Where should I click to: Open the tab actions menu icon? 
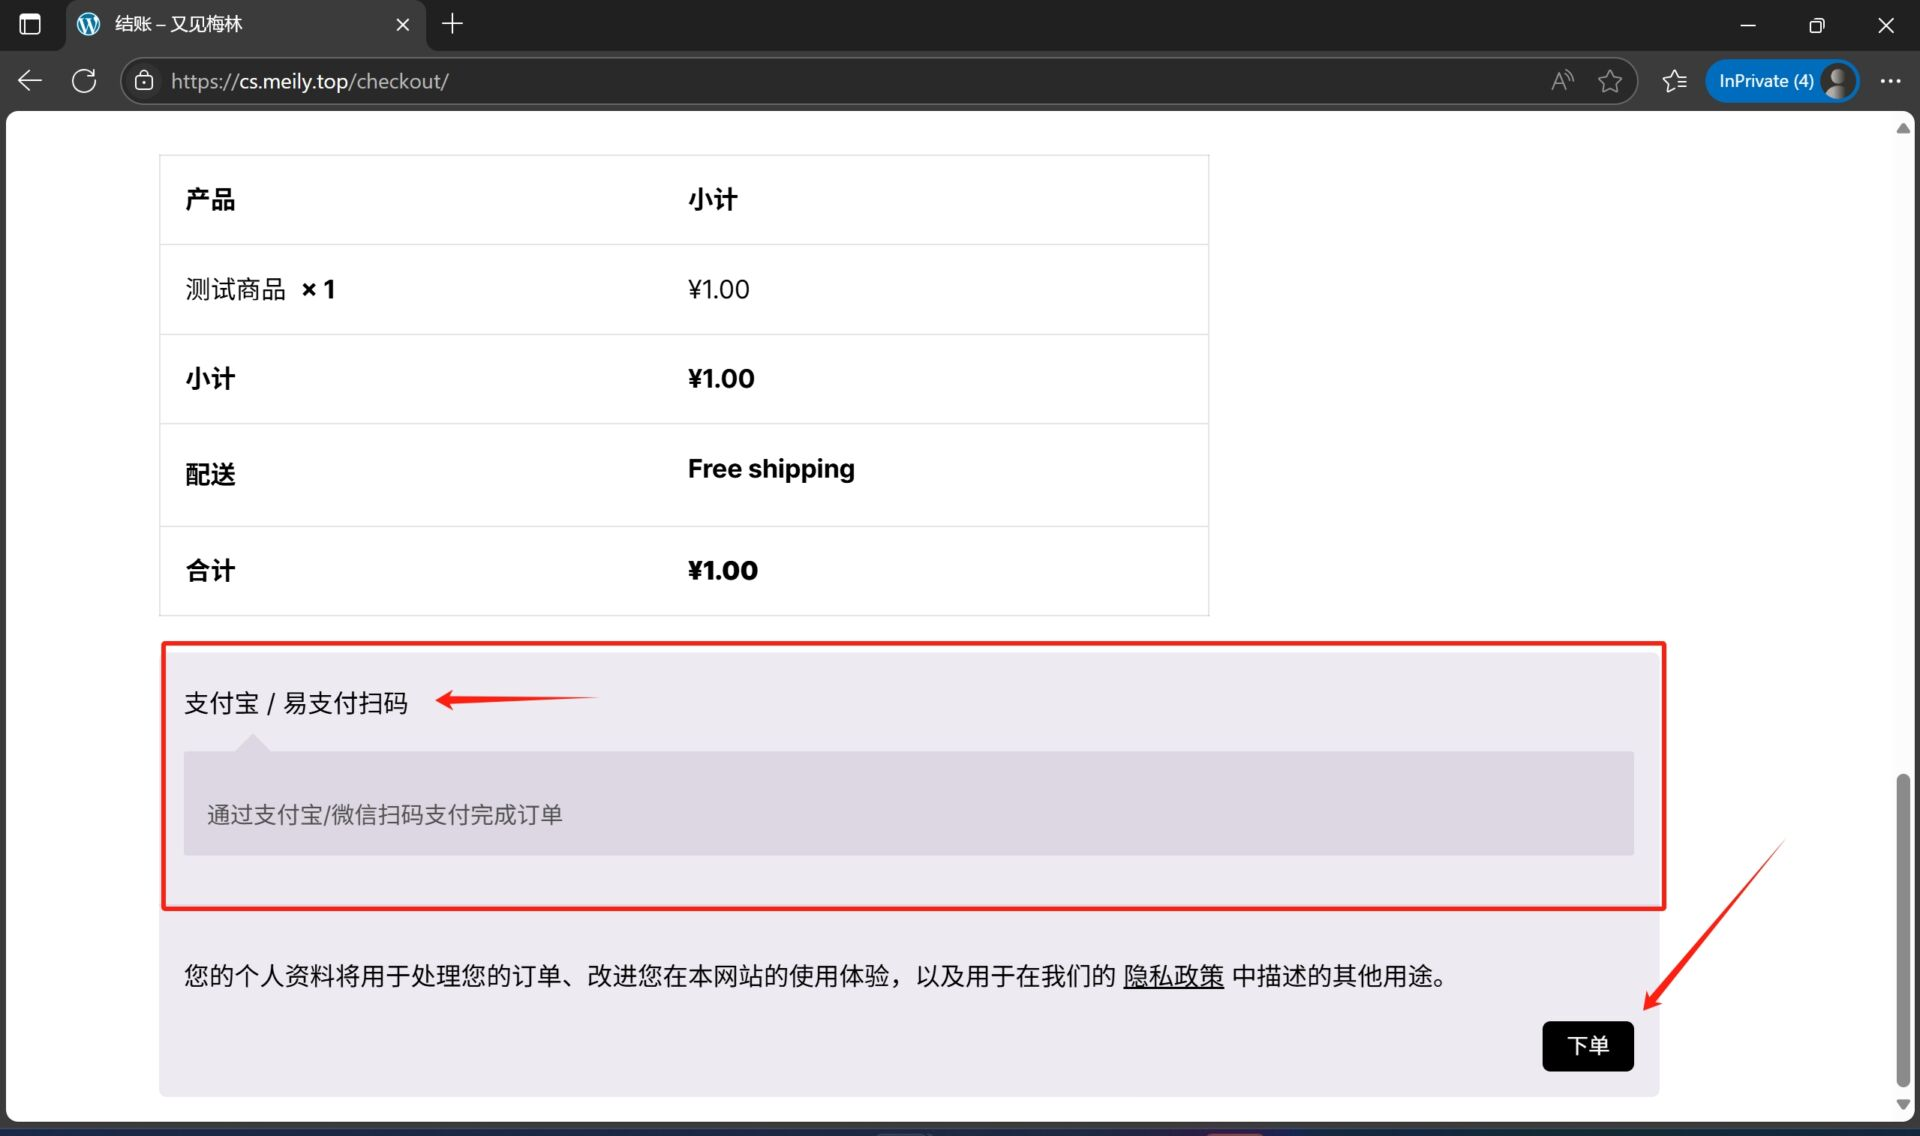[x=30, y=24]
